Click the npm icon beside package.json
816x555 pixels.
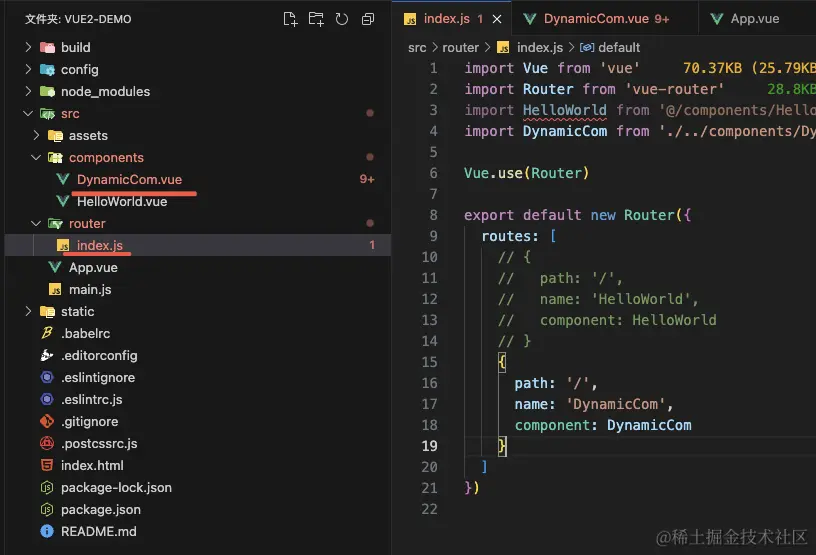(47, 509)
